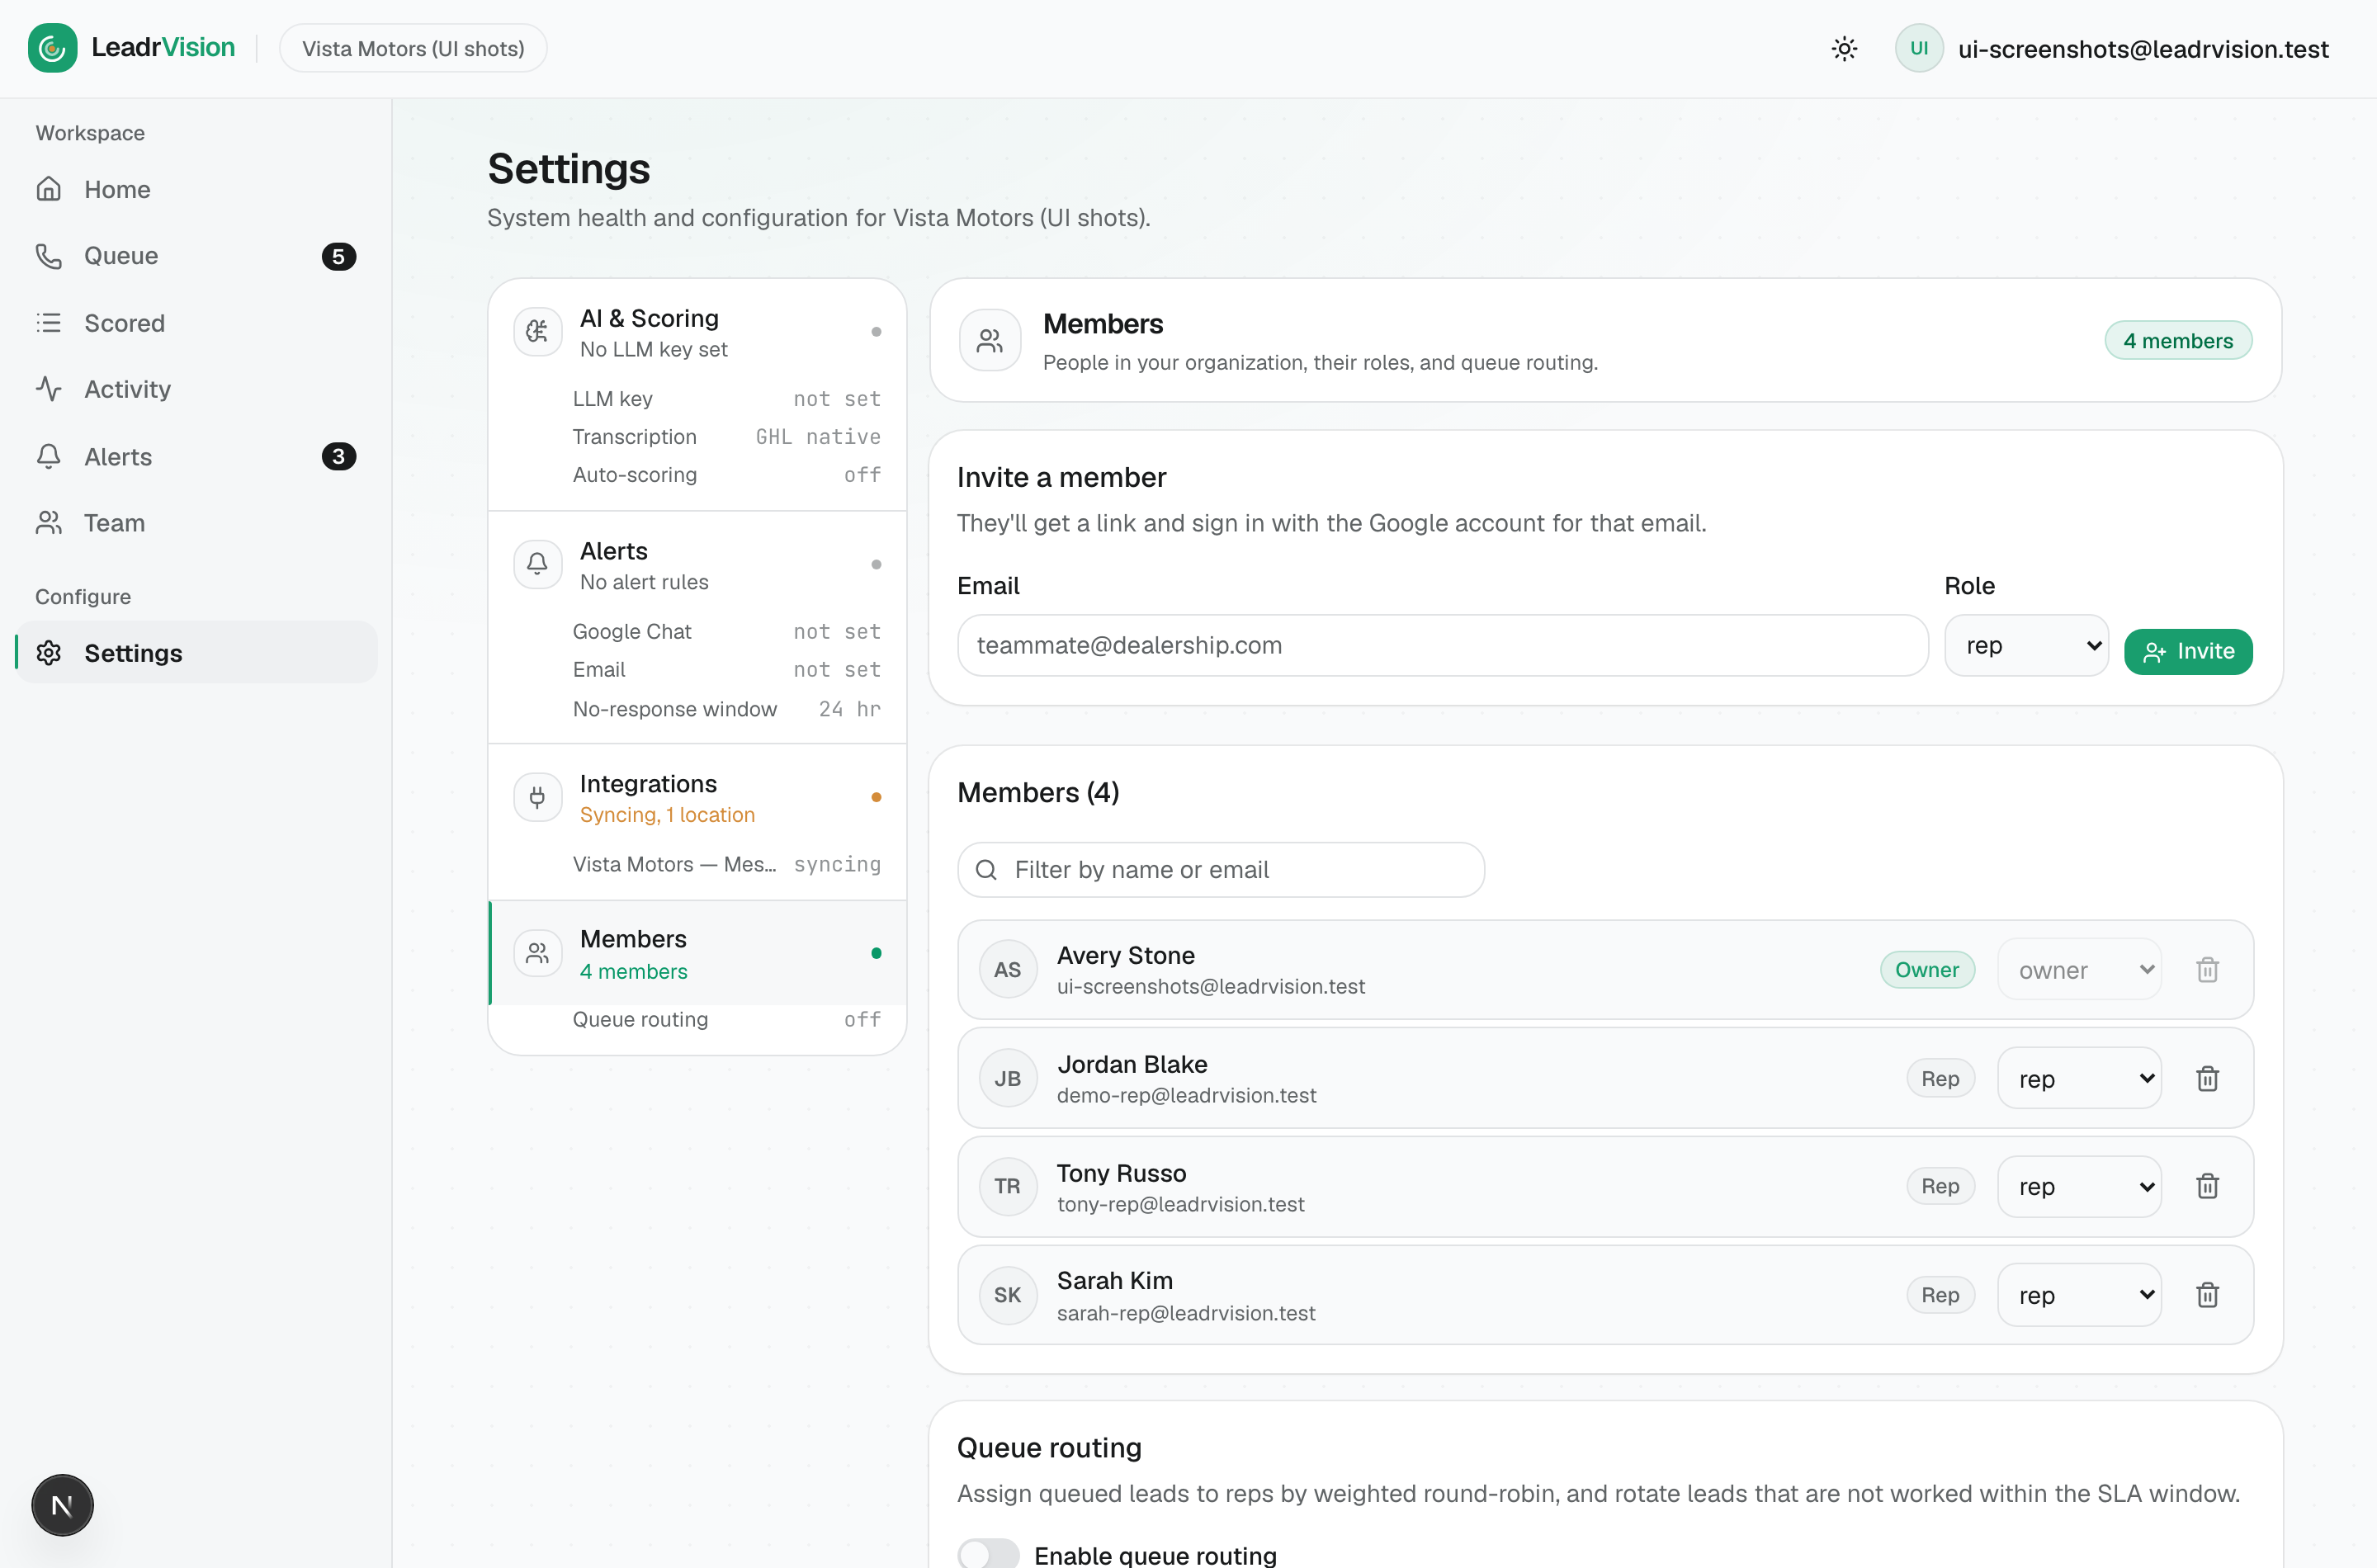This screenshot has width=2377, height=1568.
Task: Enable queue routing toggle switch
Action: [x=988, y=1555]
